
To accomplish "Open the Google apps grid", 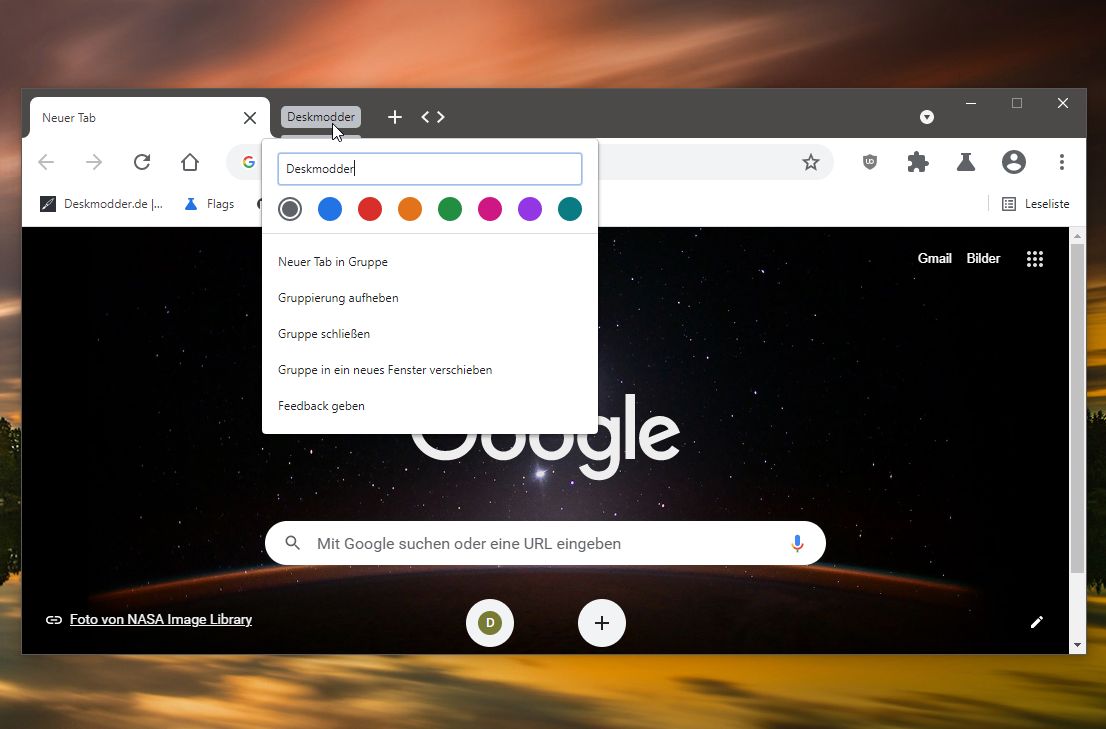I will click(1035, 259).
